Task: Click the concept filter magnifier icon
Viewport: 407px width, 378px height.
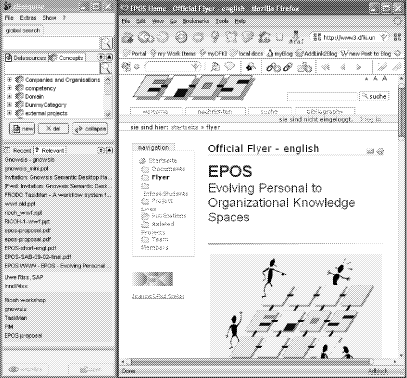Action: [x=106, y=68]
